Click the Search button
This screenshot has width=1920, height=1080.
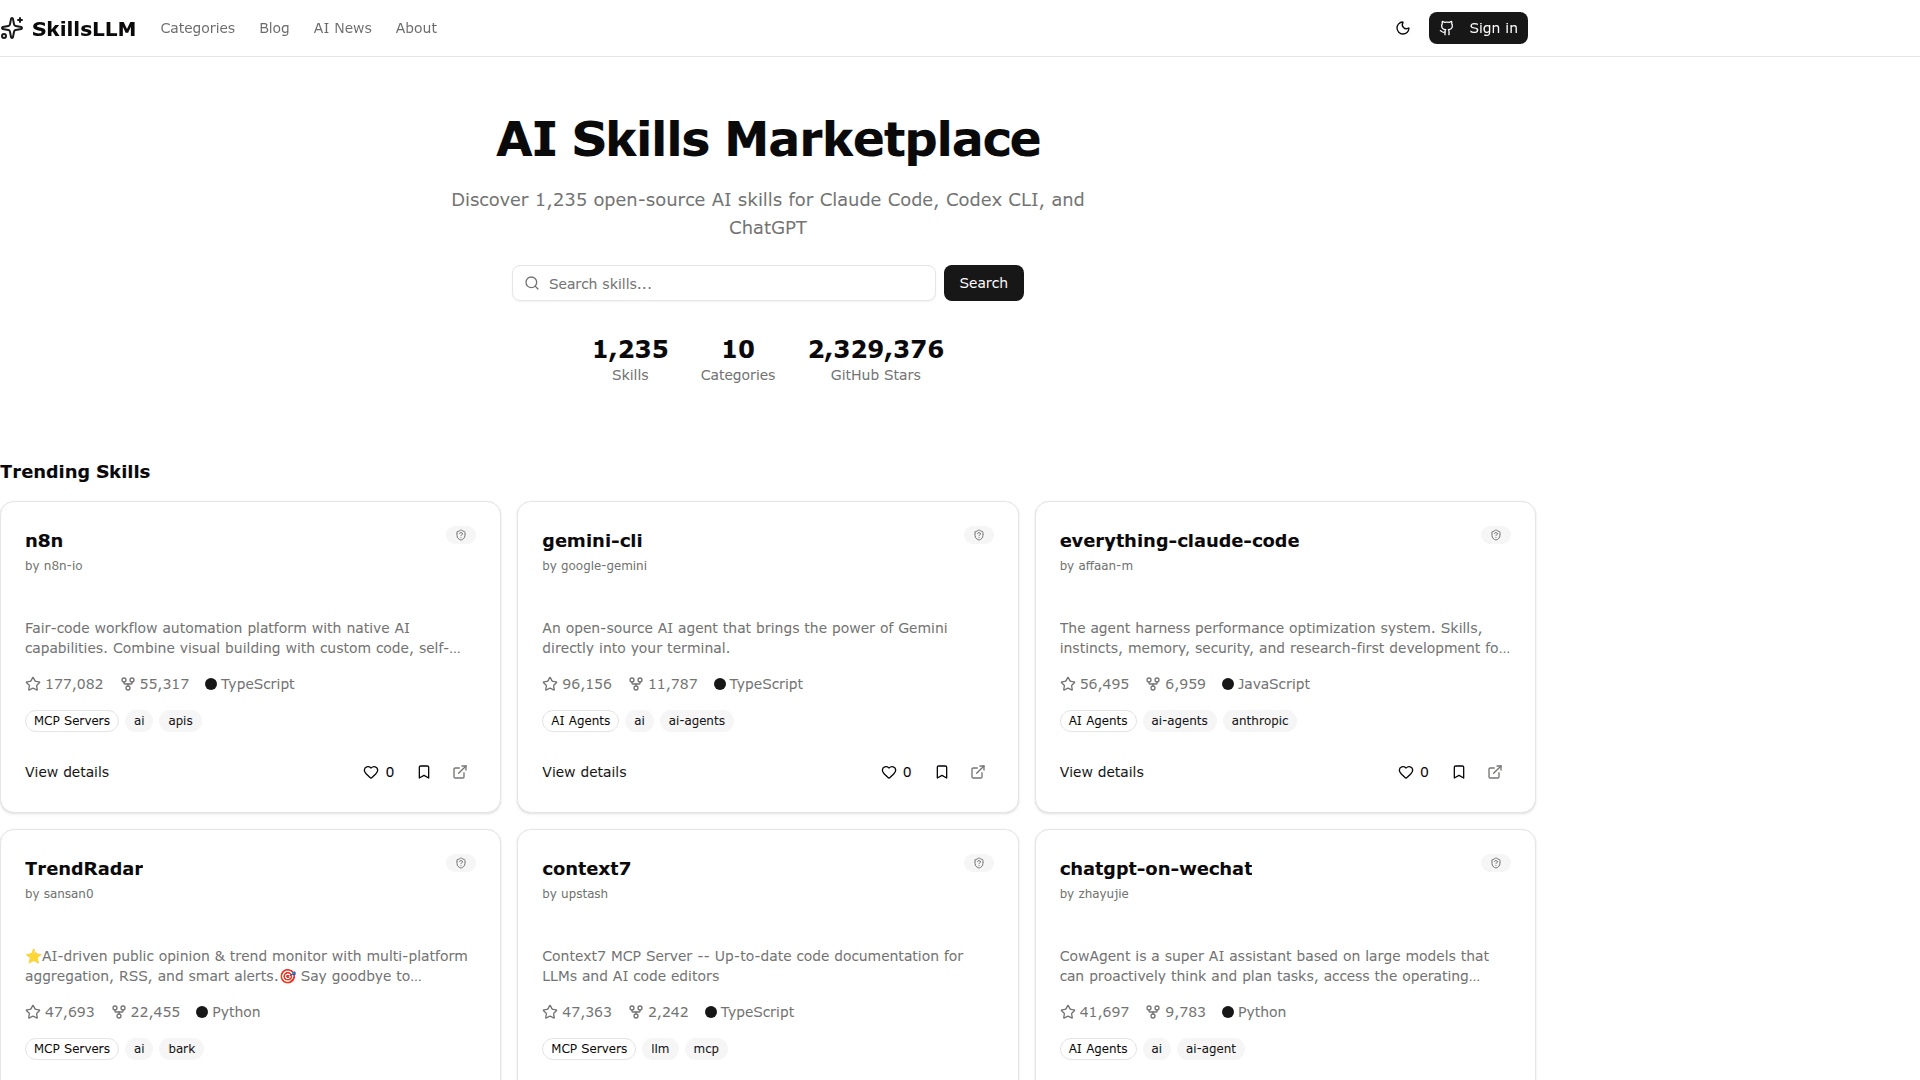[983, 283]
